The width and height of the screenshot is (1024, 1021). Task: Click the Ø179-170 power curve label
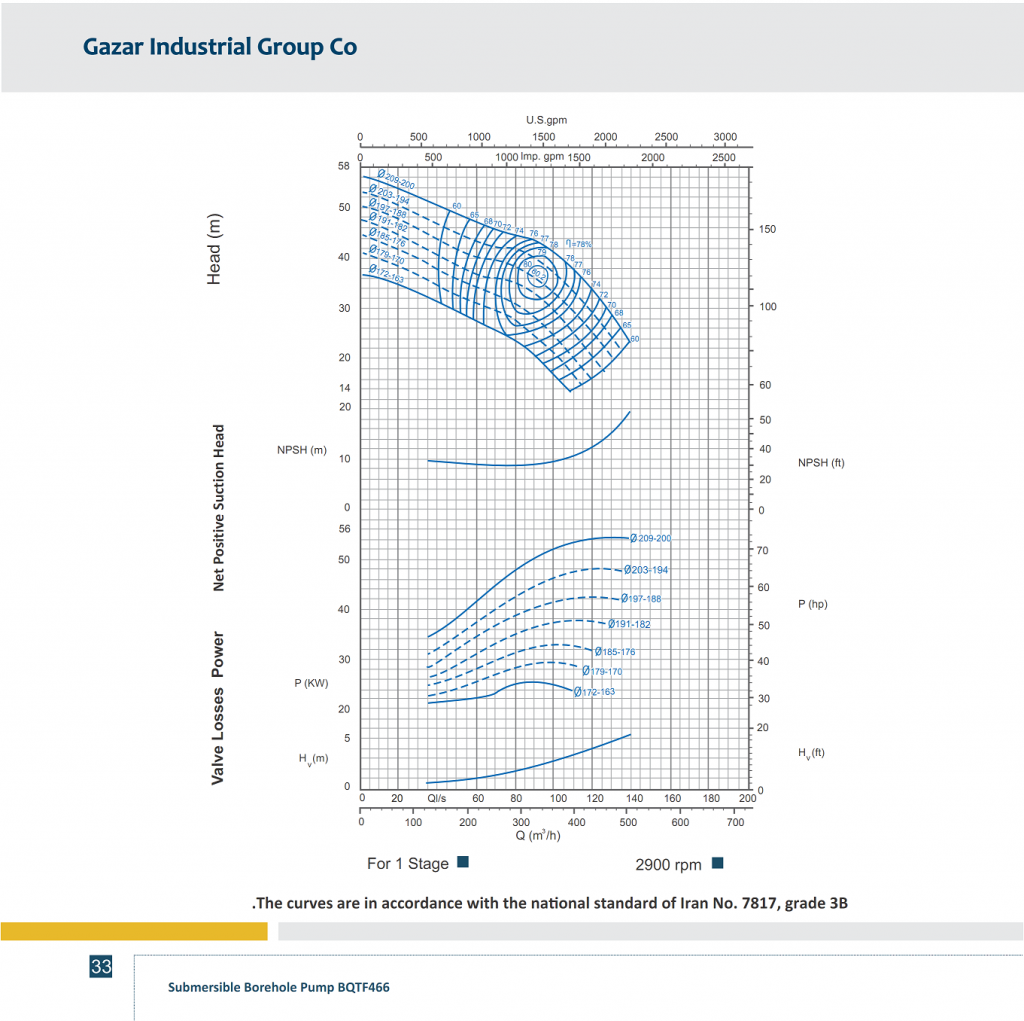pos(602,671)
